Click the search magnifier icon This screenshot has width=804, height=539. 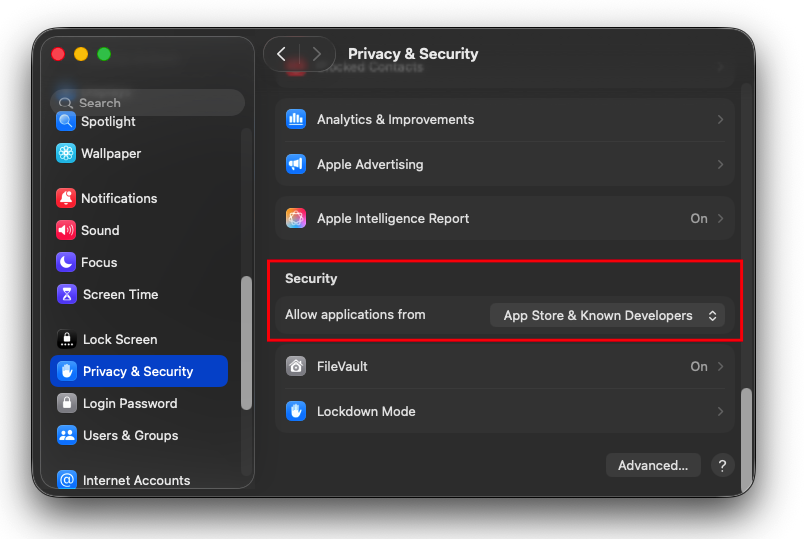click(x=65, y=103)
